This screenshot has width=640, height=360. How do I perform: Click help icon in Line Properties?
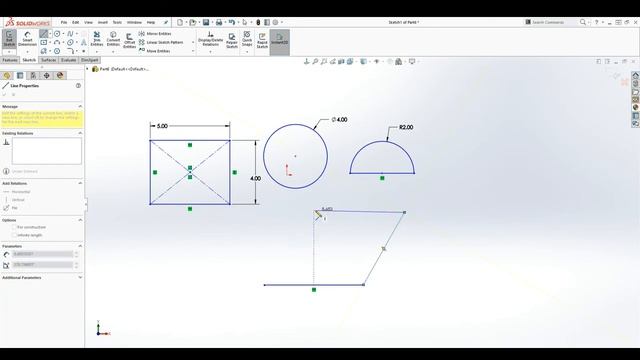click(x=78, y=86)
